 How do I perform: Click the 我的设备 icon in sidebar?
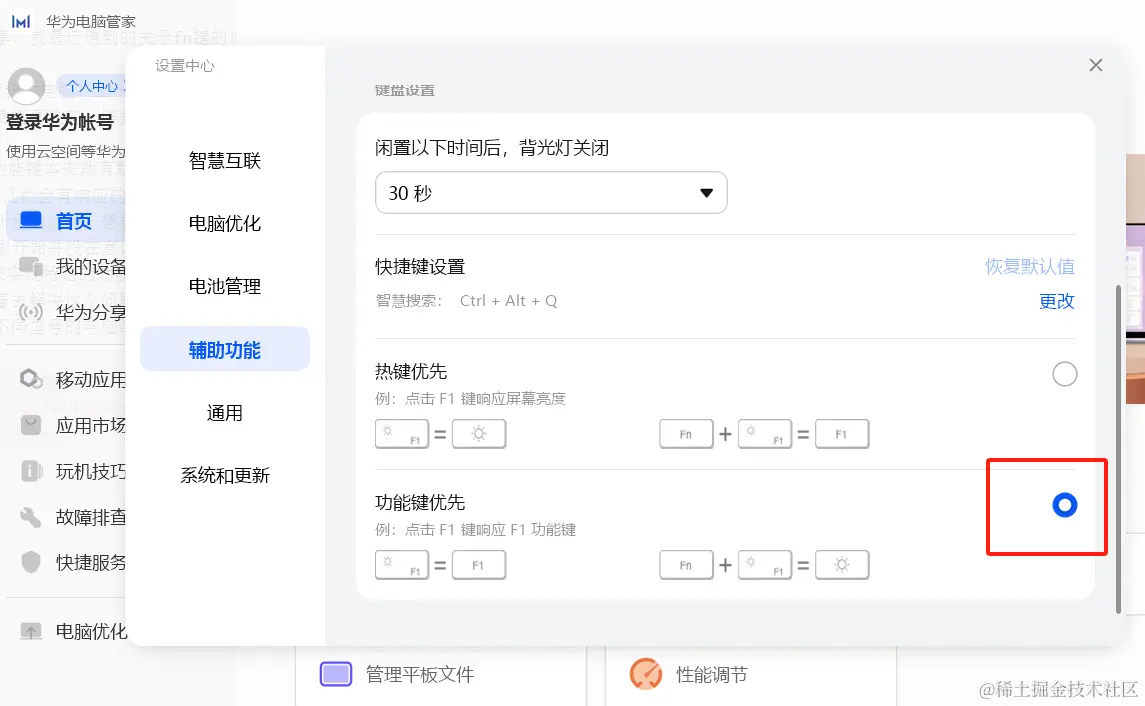click(x=31, y=266)
